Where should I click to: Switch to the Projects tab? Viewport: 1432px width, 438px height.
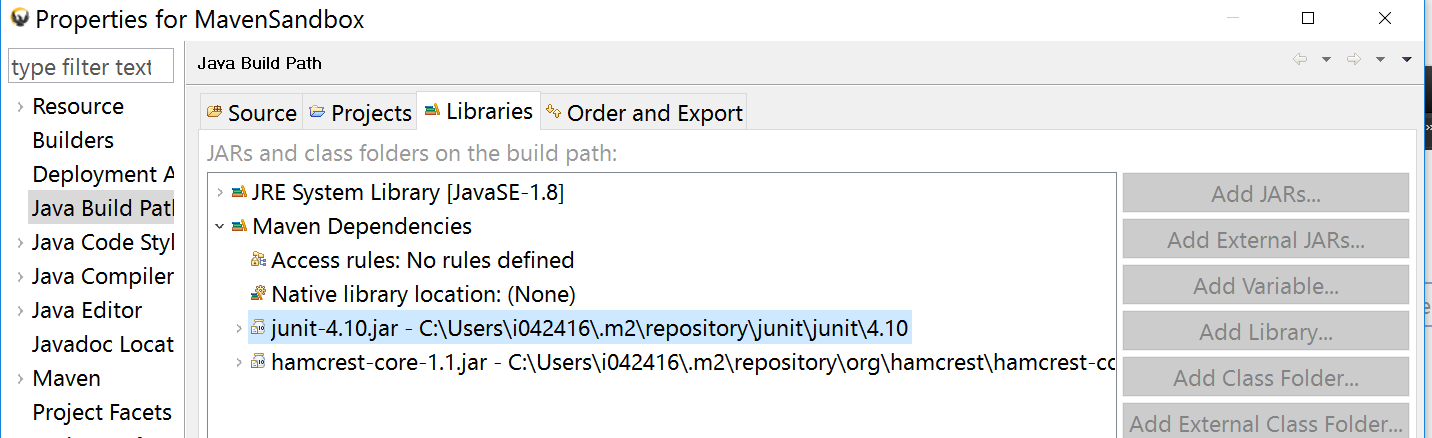click(360, 113)
